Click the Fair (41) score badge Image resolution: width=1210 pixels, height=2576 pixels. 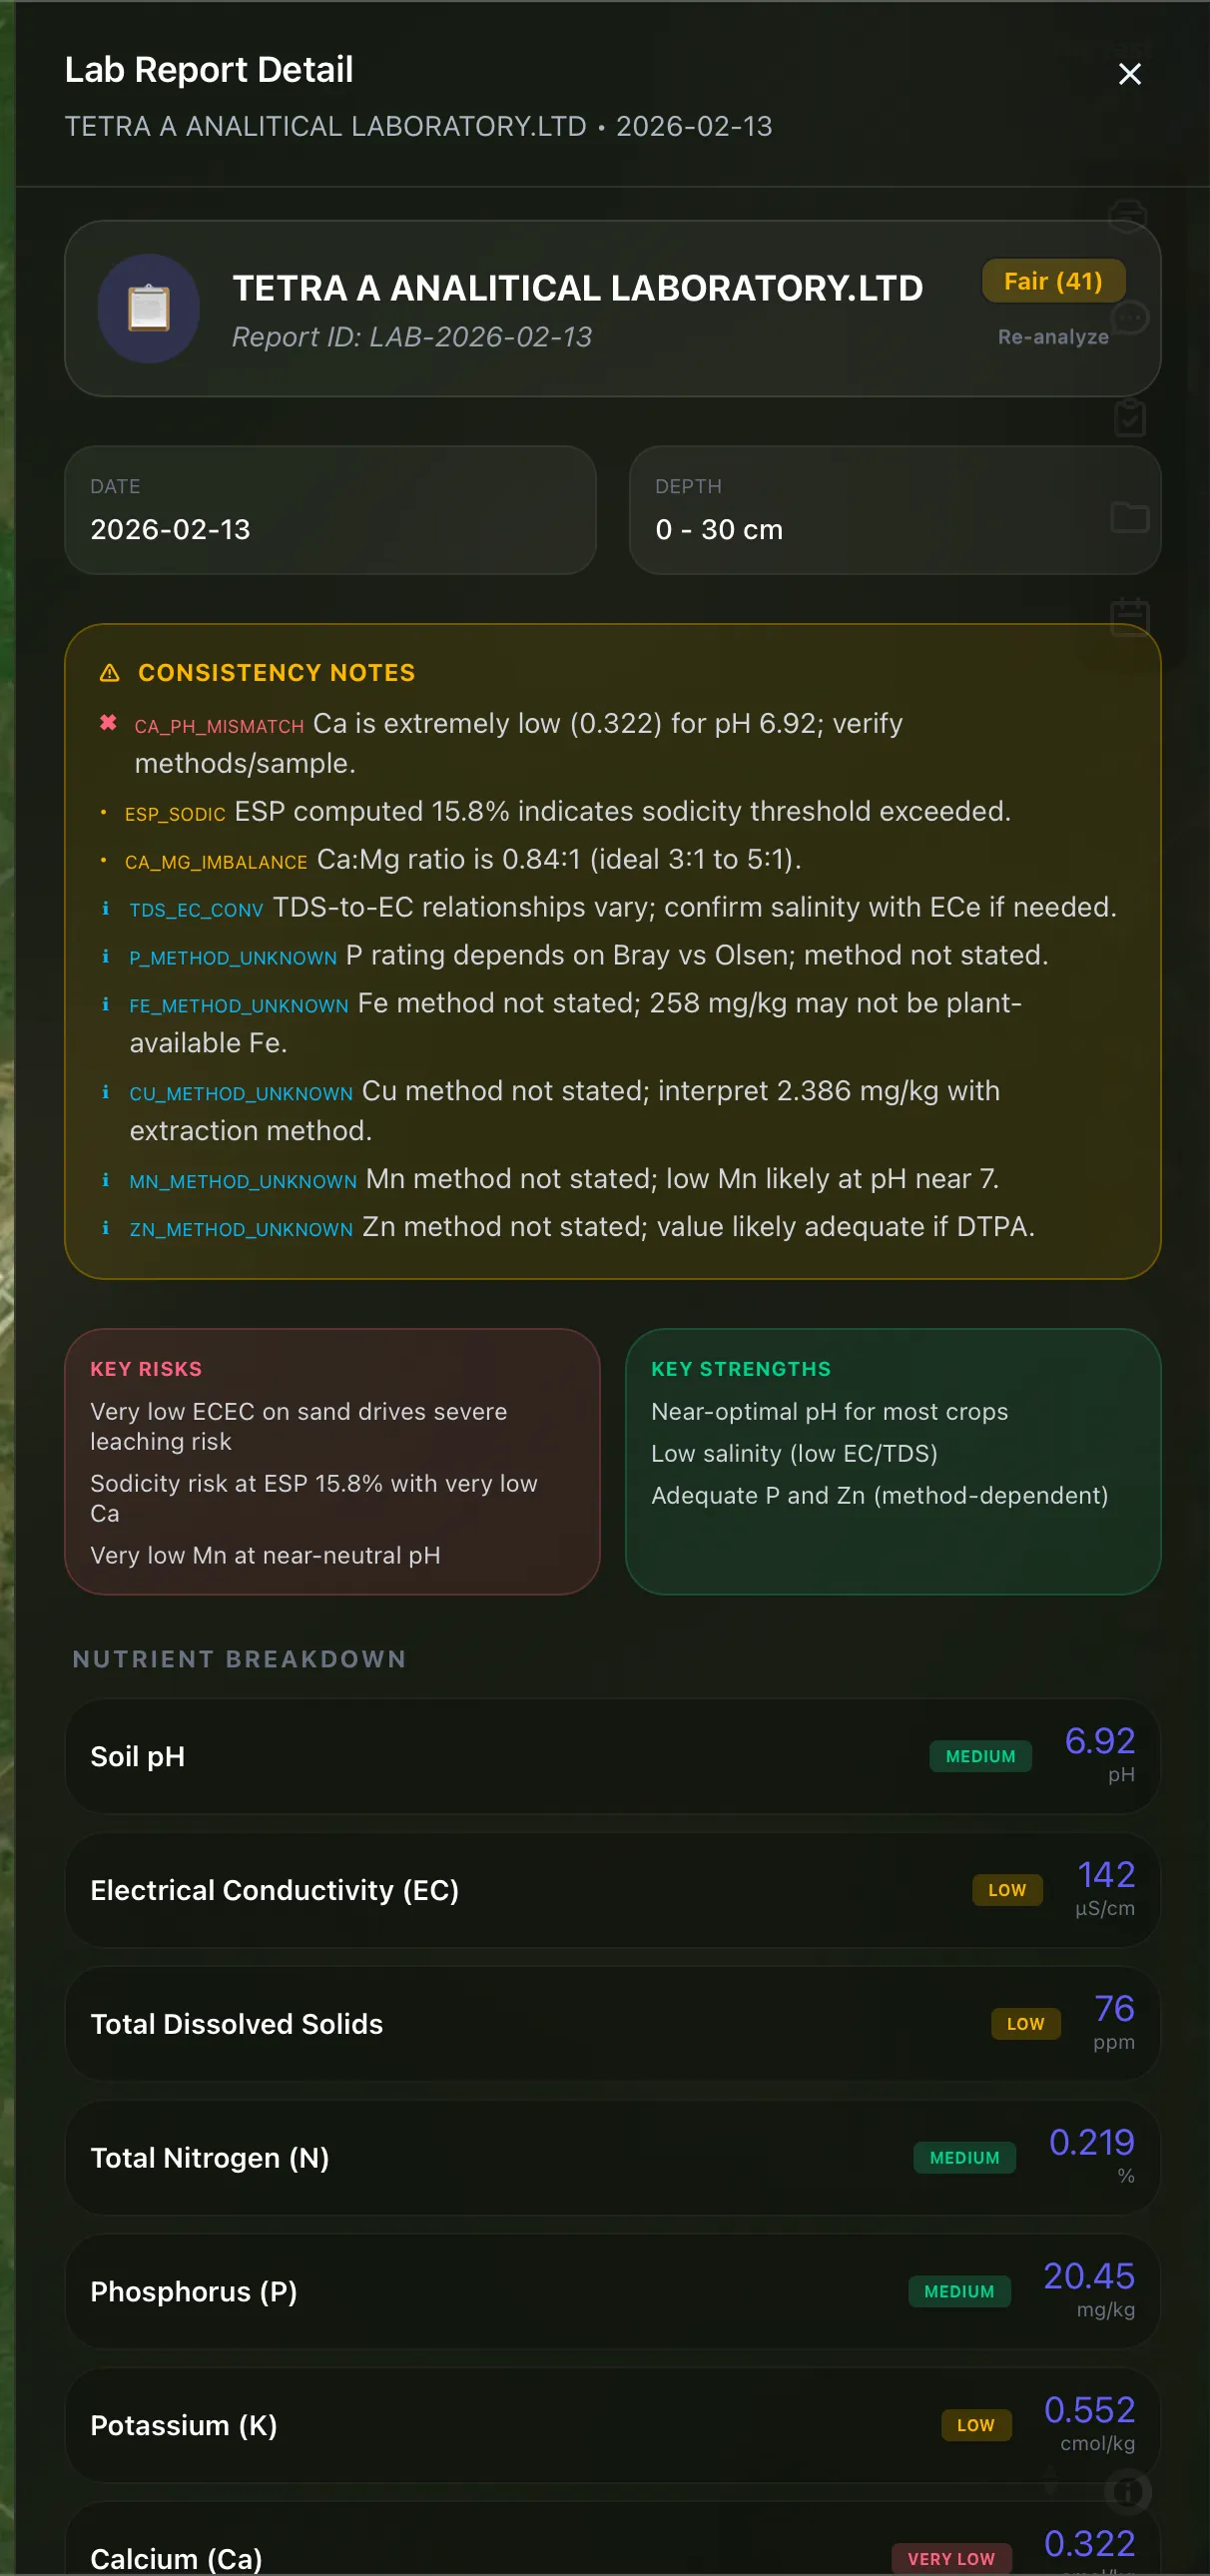pos(1053,281)
